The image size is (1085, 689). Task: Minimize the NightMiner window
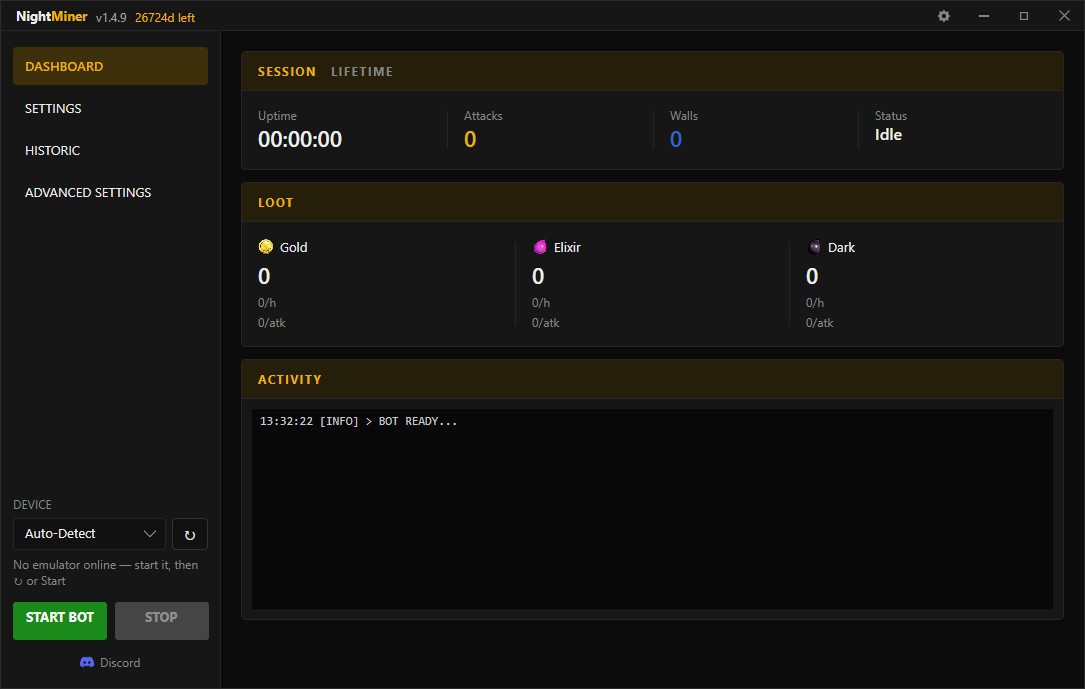[x=983, y=16]
